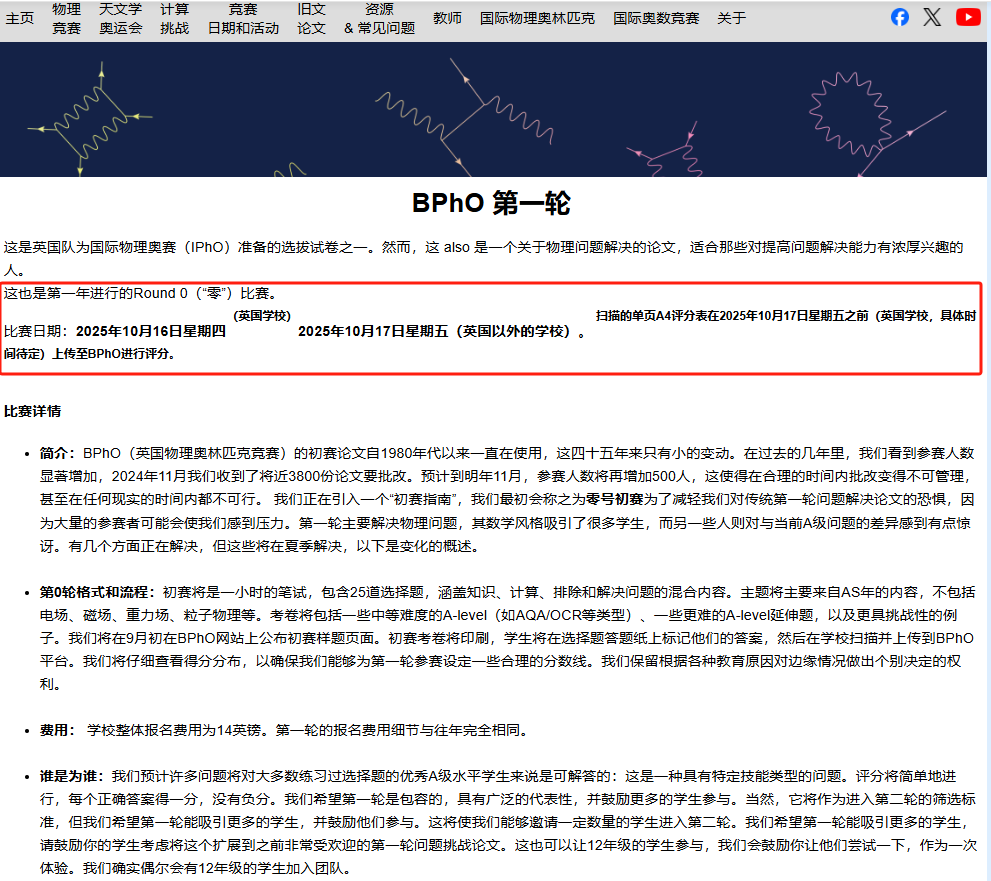991x881 pixels.
Task: Open the 物理竞赛 menu item
Action: click(x=66, y=18)
